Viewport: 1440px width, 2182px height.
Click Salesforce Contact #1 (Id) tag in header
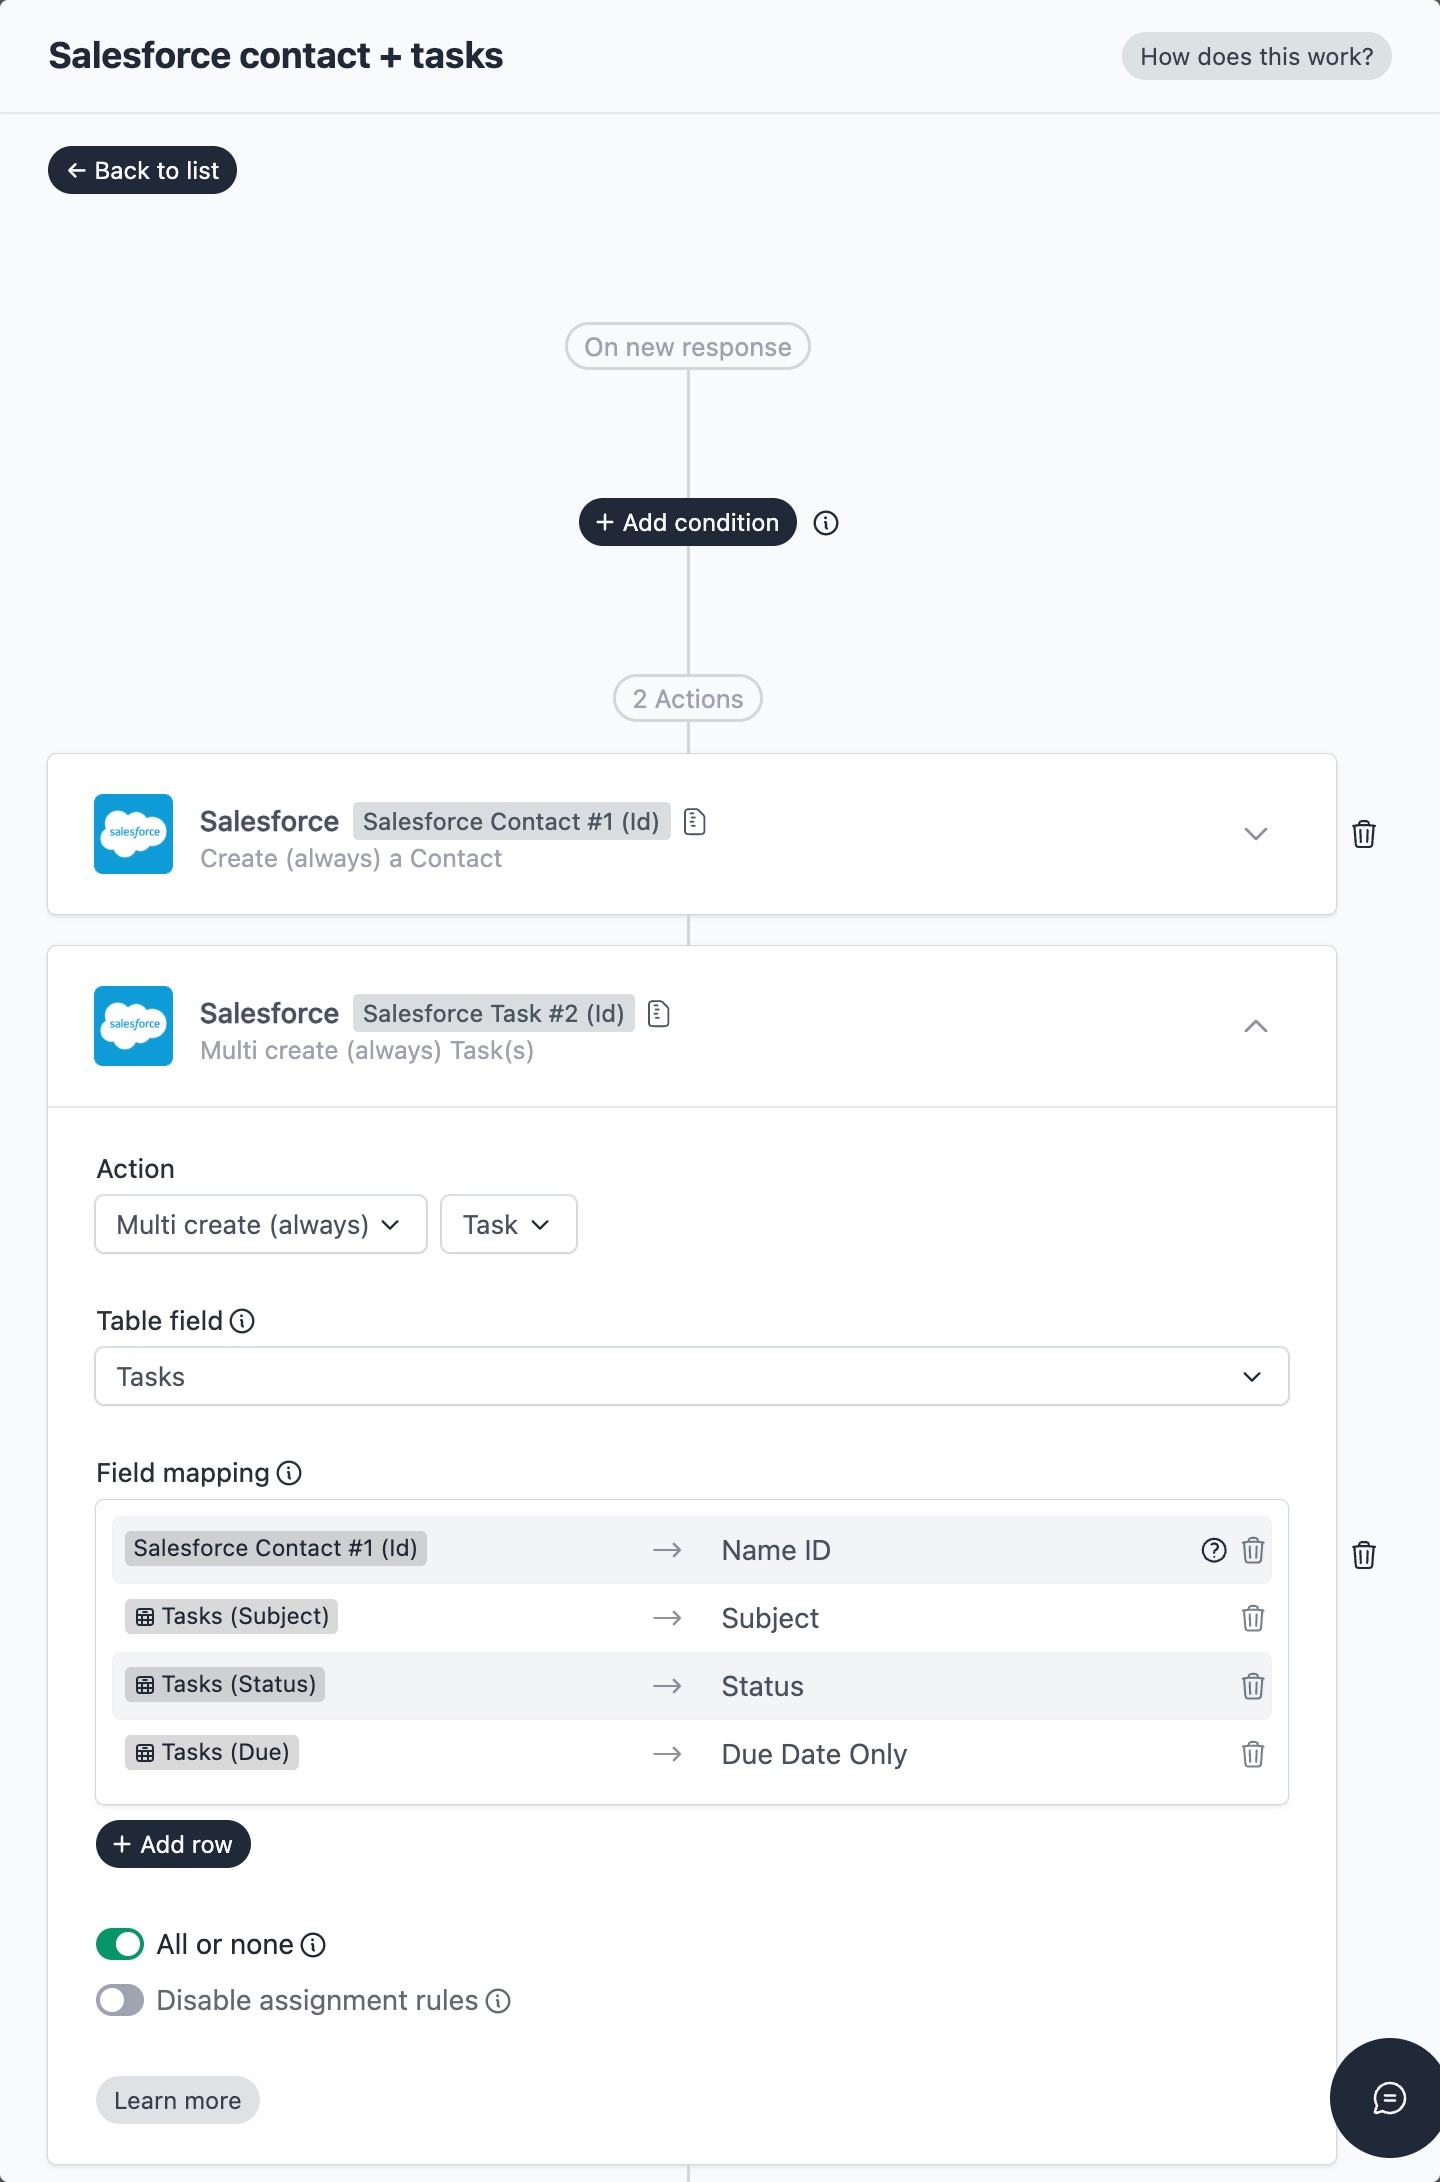(512, 821)
